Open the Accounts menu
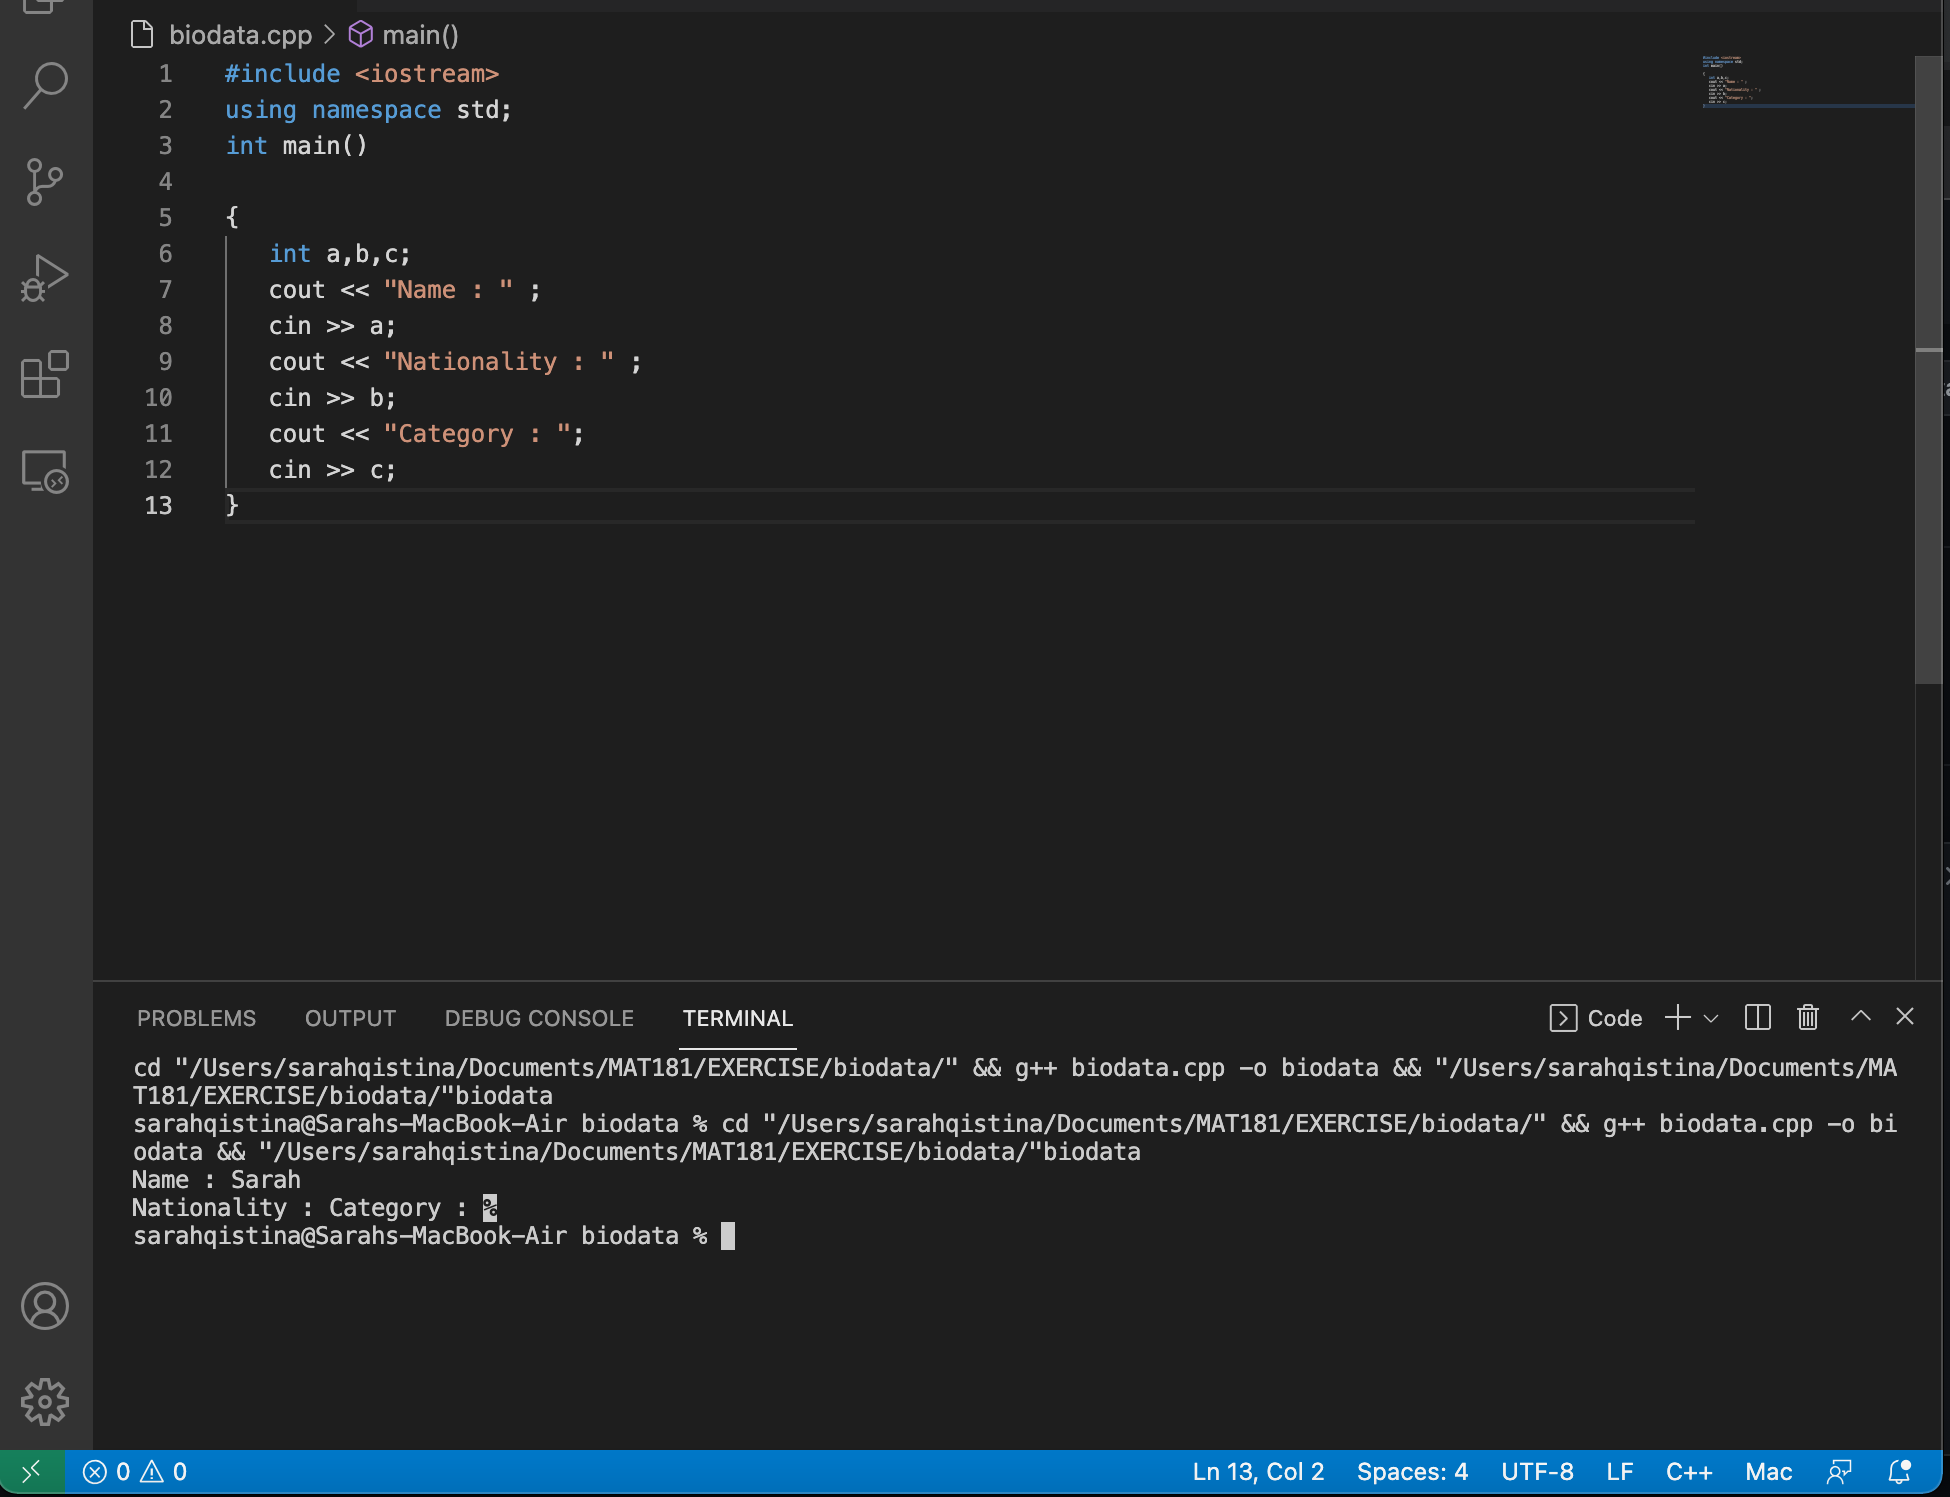Viewport: 1950px width, 1497px height. (x=44, y=1306)
